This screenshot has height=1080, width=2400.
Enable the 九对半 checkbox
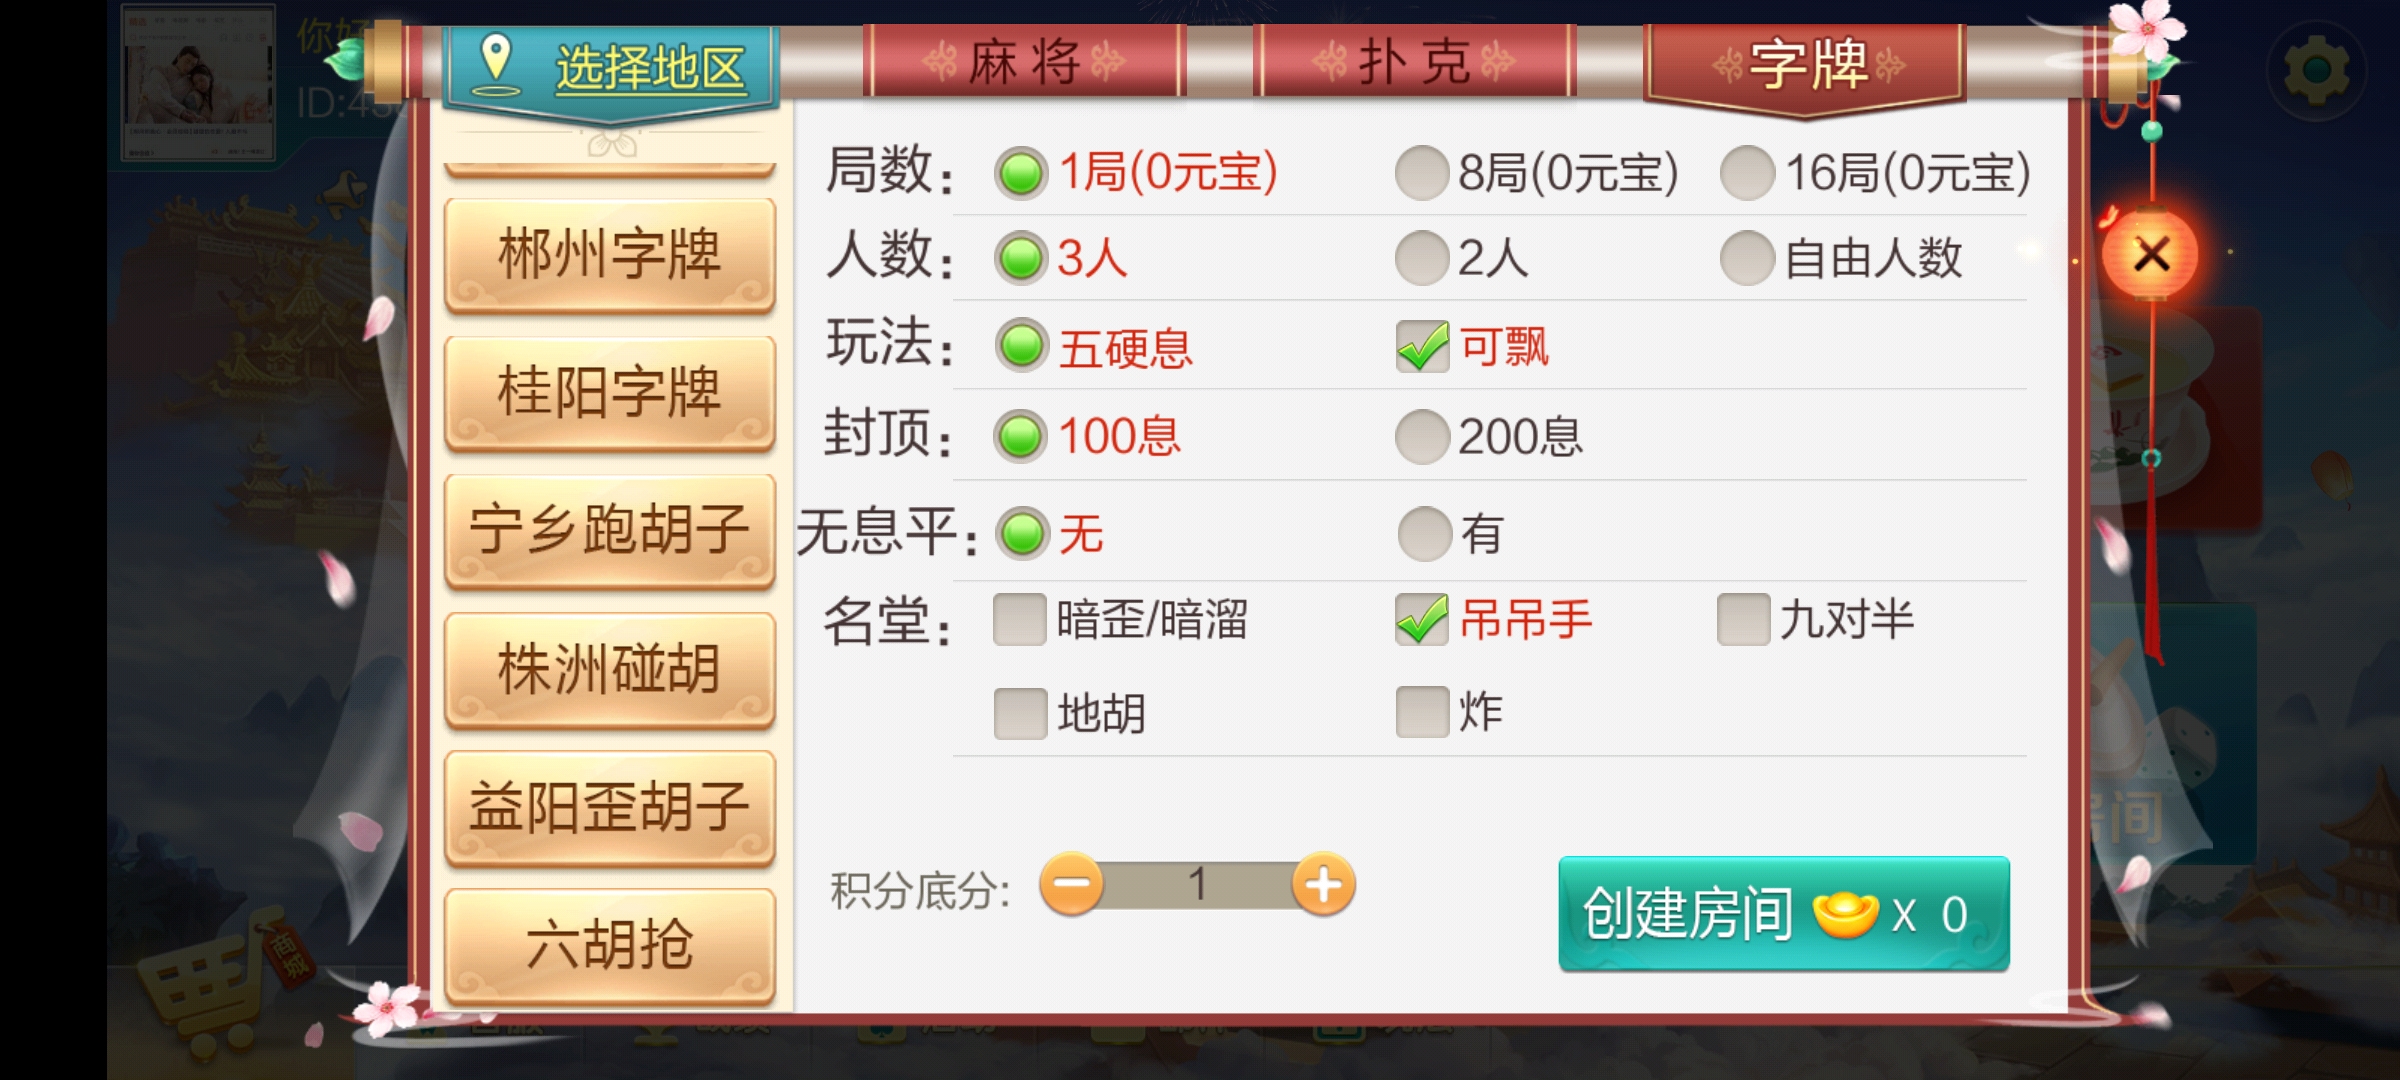pyautogui.click(x=1743, y=620)
